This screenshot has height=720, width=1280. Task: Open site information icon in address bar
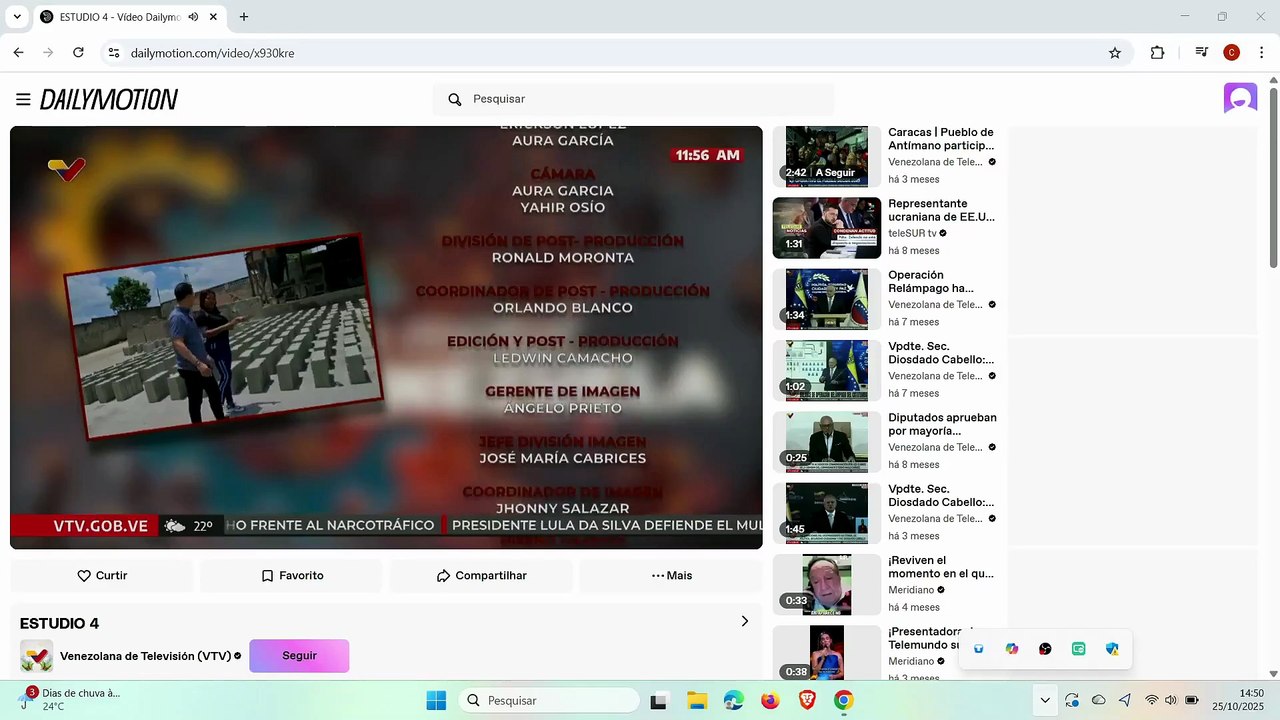click(114, 53)
